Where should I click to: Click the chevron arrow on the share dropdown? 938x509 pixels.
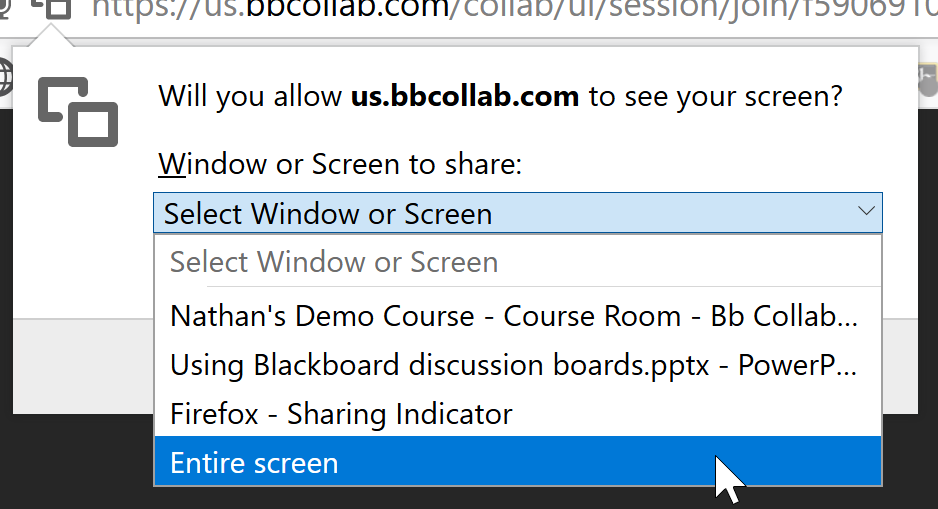(x=866, y=212)
